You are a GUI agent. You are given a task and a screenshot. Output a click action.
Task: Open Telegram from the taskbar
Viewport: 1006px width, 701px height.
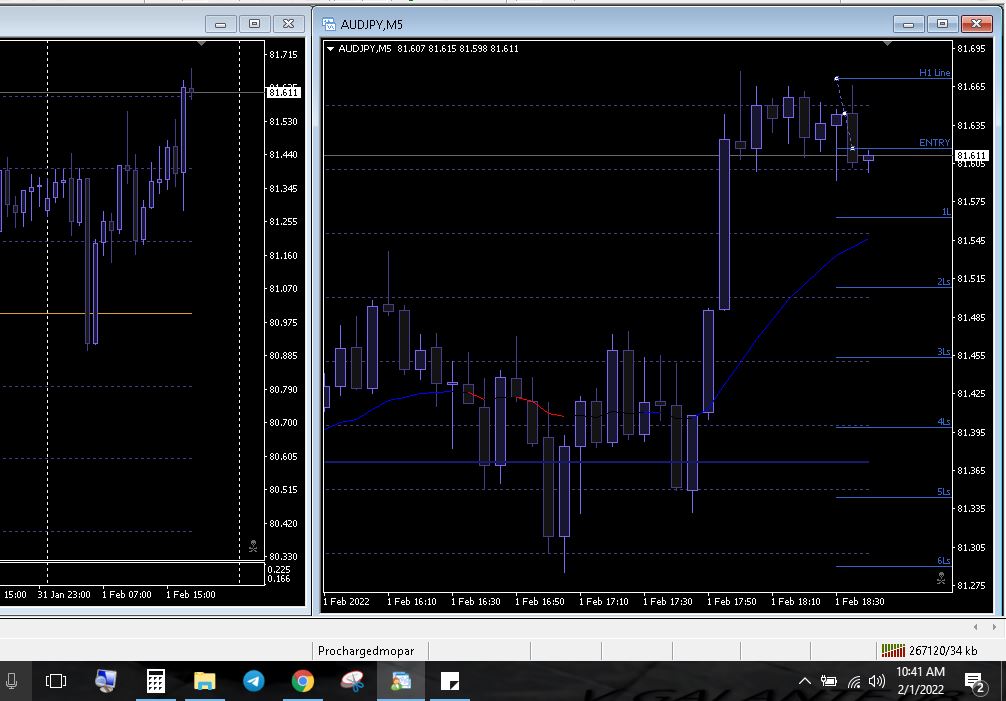point(254,681)
